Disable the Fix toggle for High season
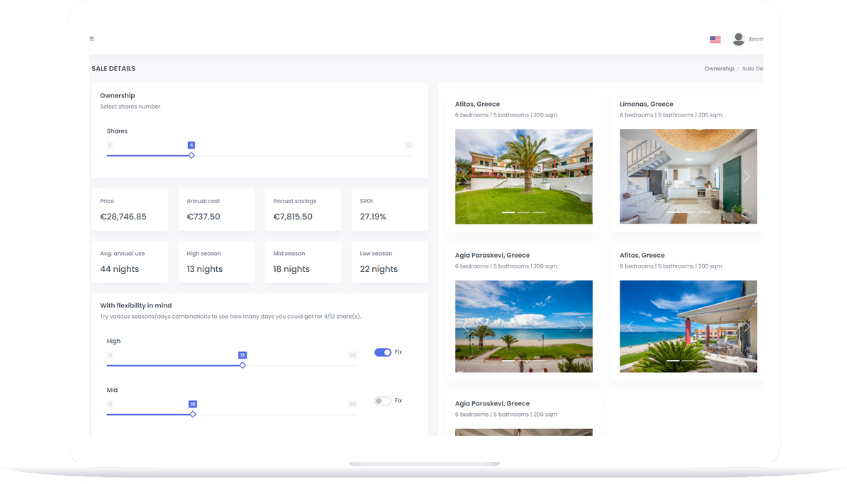This screenshot has width=847, height=484. (382, 352)
